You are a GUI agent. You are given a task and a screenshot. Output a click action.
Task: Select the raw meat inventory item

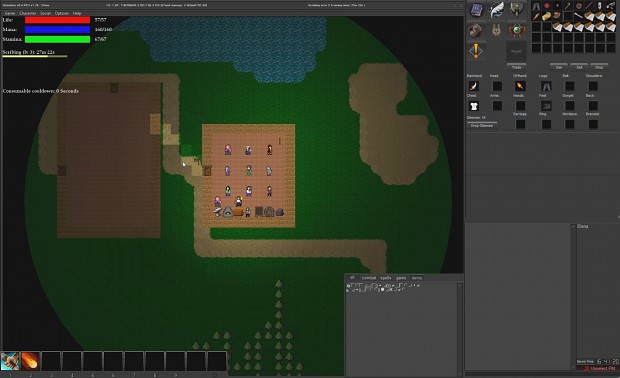[x=558, y=16]
